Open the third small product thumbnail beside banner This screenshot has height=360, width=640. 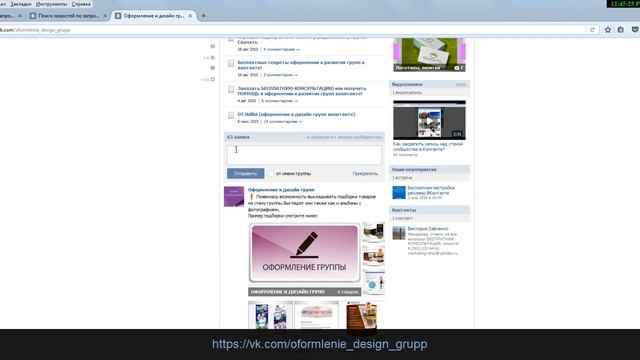(x=373, y=282)
